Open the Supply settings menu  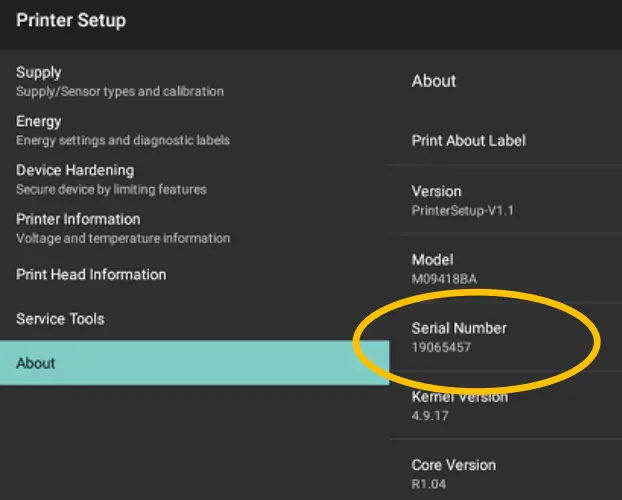coord(120,81)
